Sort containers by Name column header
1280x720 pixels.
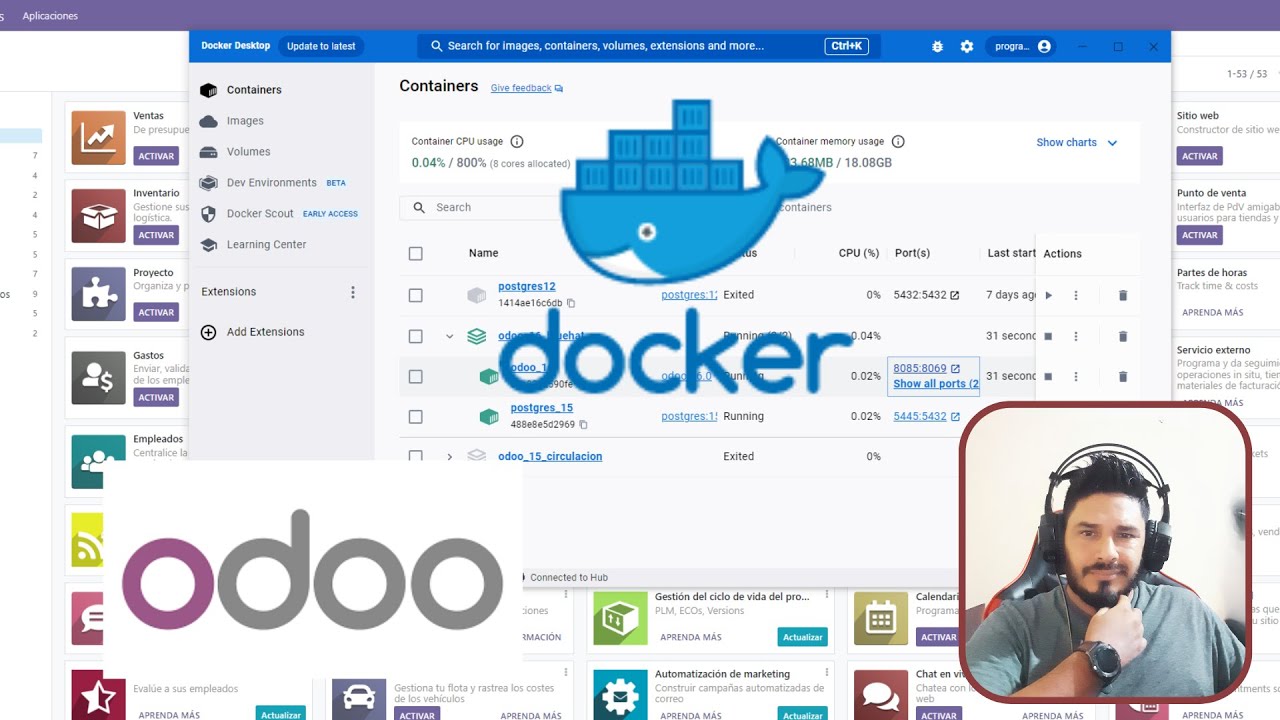click(x=483, y=254)
